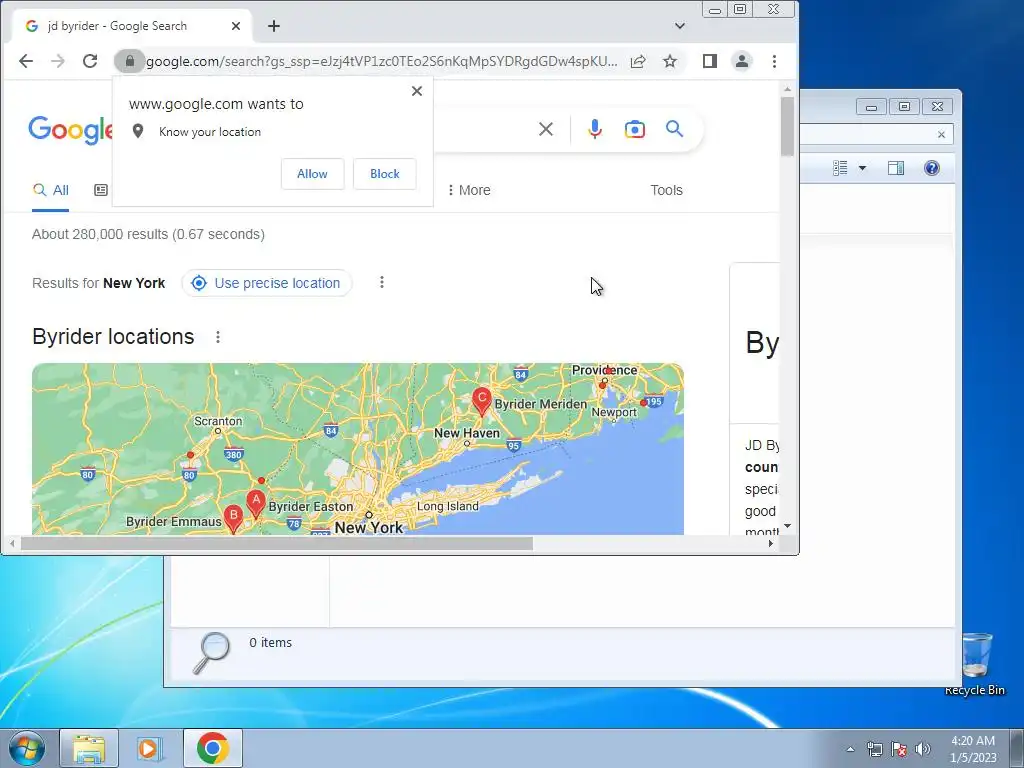
Task: Click the vertical scrollbar thumb in Chrome
Action: pos(788,126)
